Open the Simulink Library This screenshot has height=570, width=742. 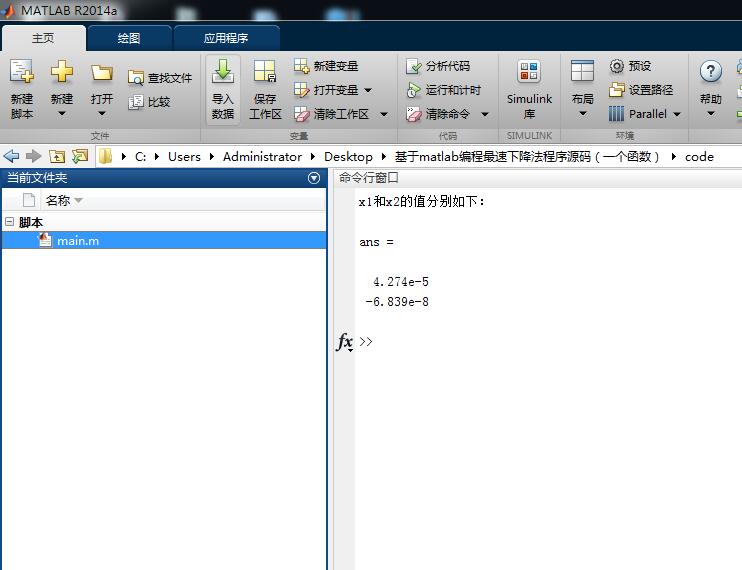(529, 89)
